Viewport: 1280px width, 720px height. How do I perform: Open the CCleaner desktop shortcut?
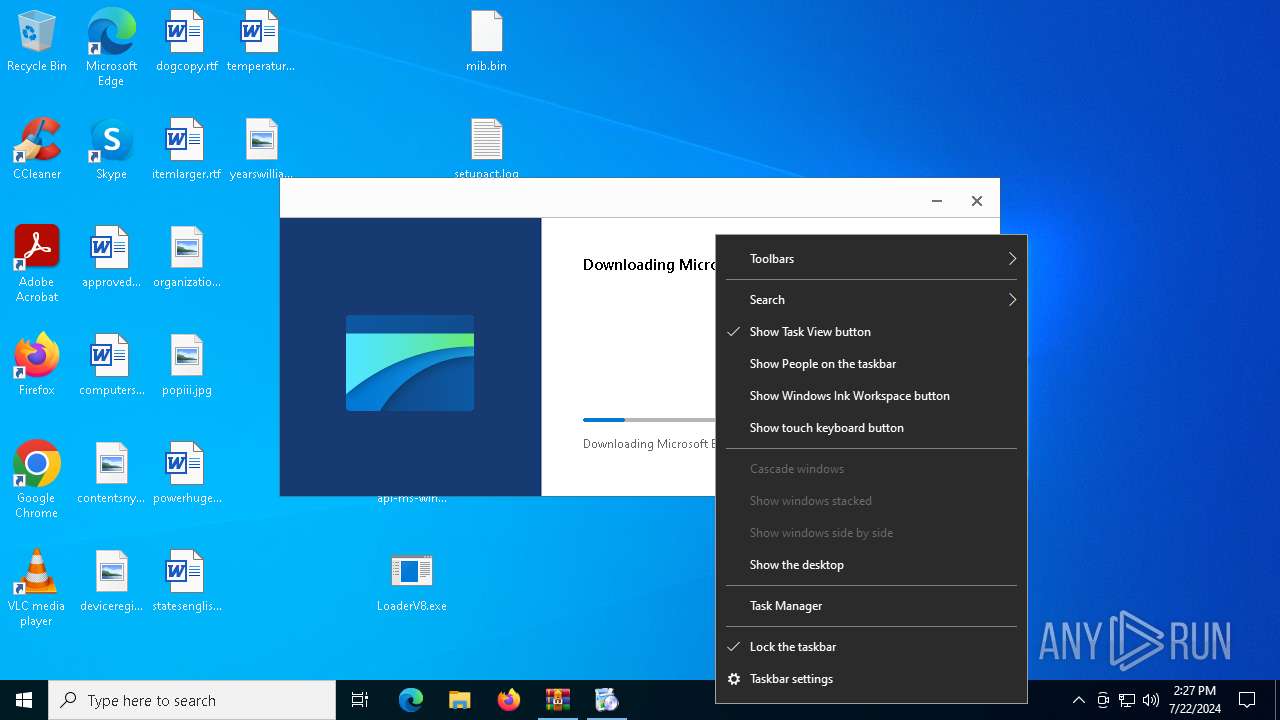coord(37,150)
